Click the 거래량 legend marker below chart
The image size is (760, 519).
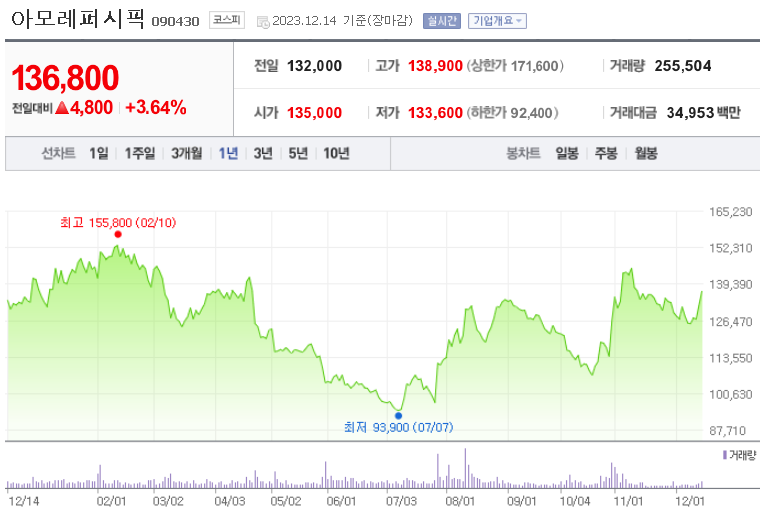(x=725, y=455)
